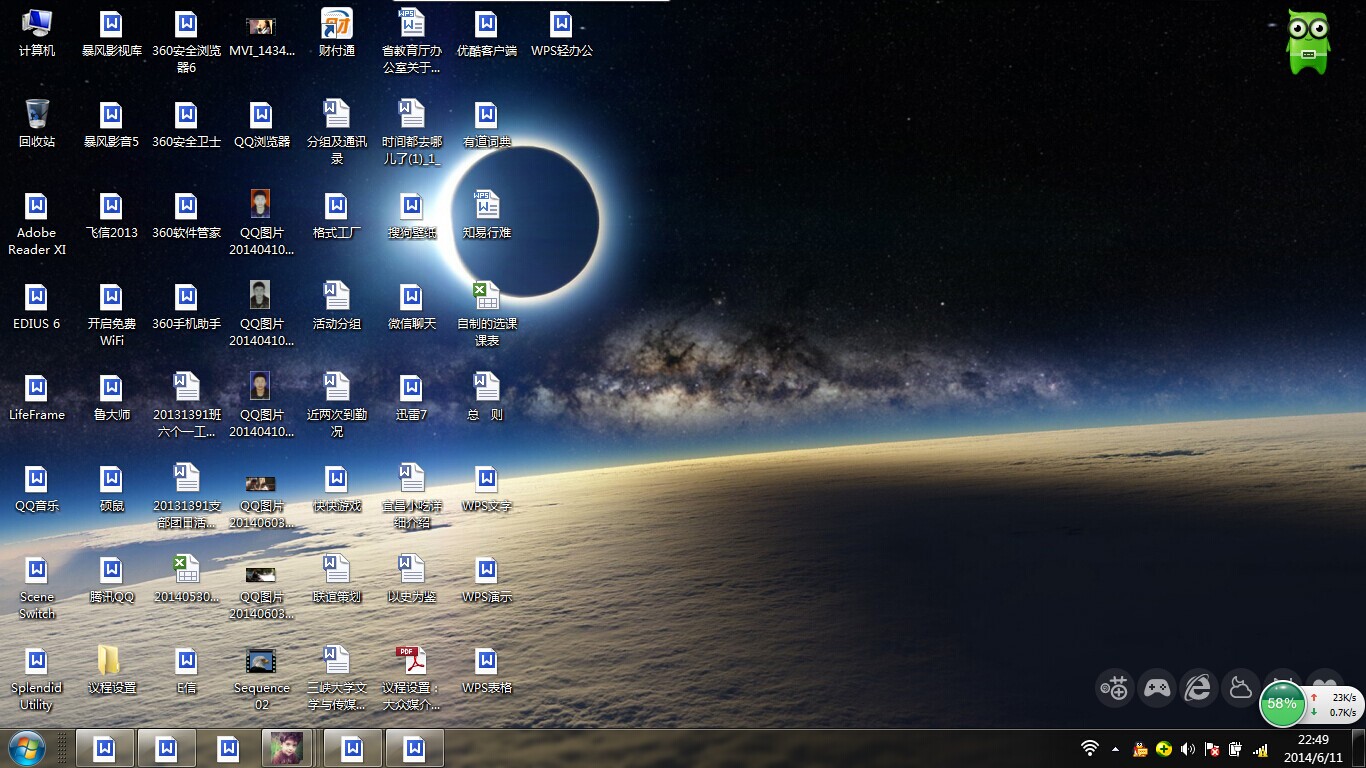Select the LifeFrame desktop icon
Image resolution: width=1366 pixels, height=768 pixels.
coord(37,397)
